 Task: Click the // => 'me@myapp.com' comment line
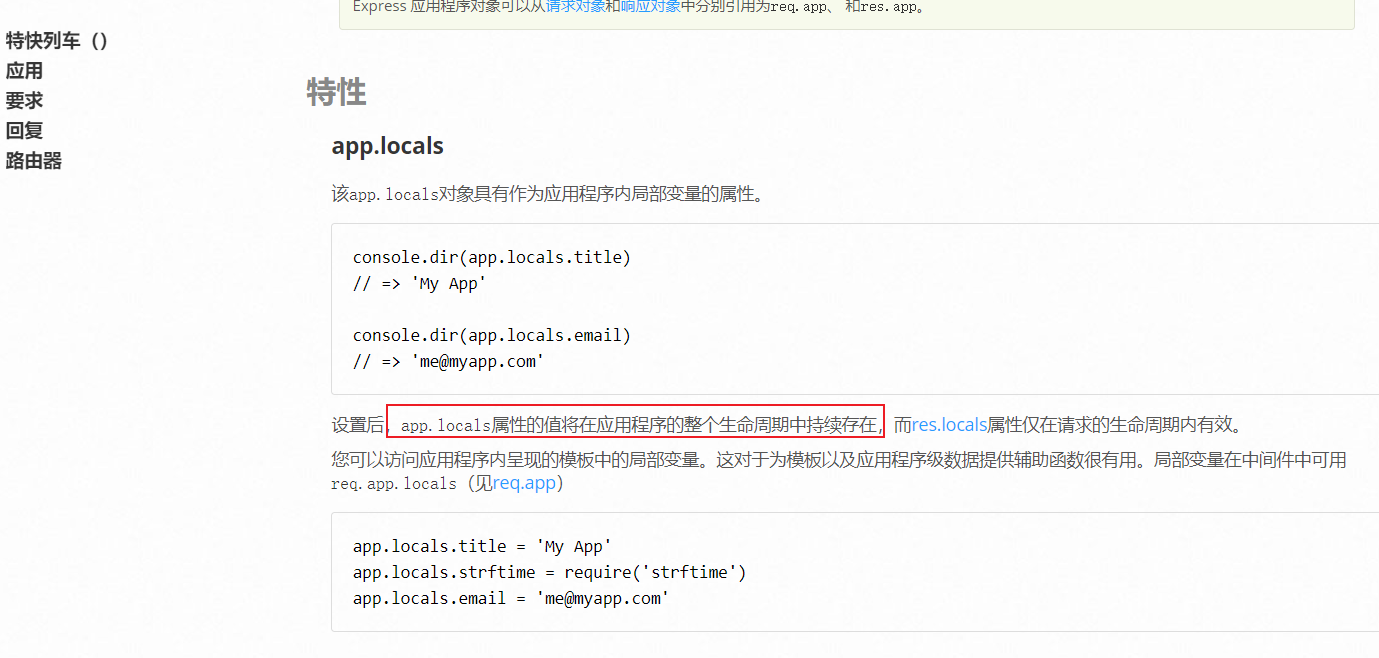[x=448, y=361]
